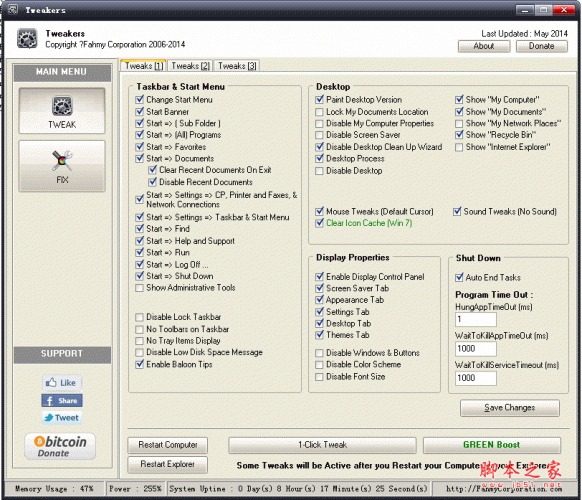Open the TWEAK section in main menu
582x500 pixels.
(62, 111)
